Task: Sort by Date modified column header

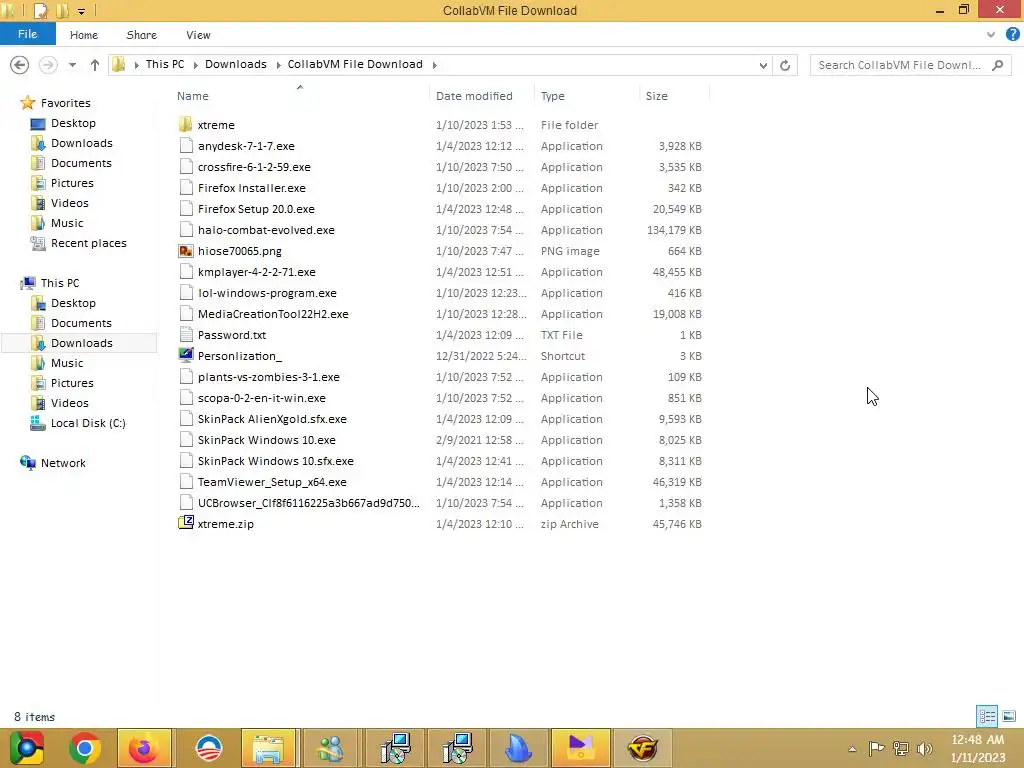Action: [x=482, y=96]
